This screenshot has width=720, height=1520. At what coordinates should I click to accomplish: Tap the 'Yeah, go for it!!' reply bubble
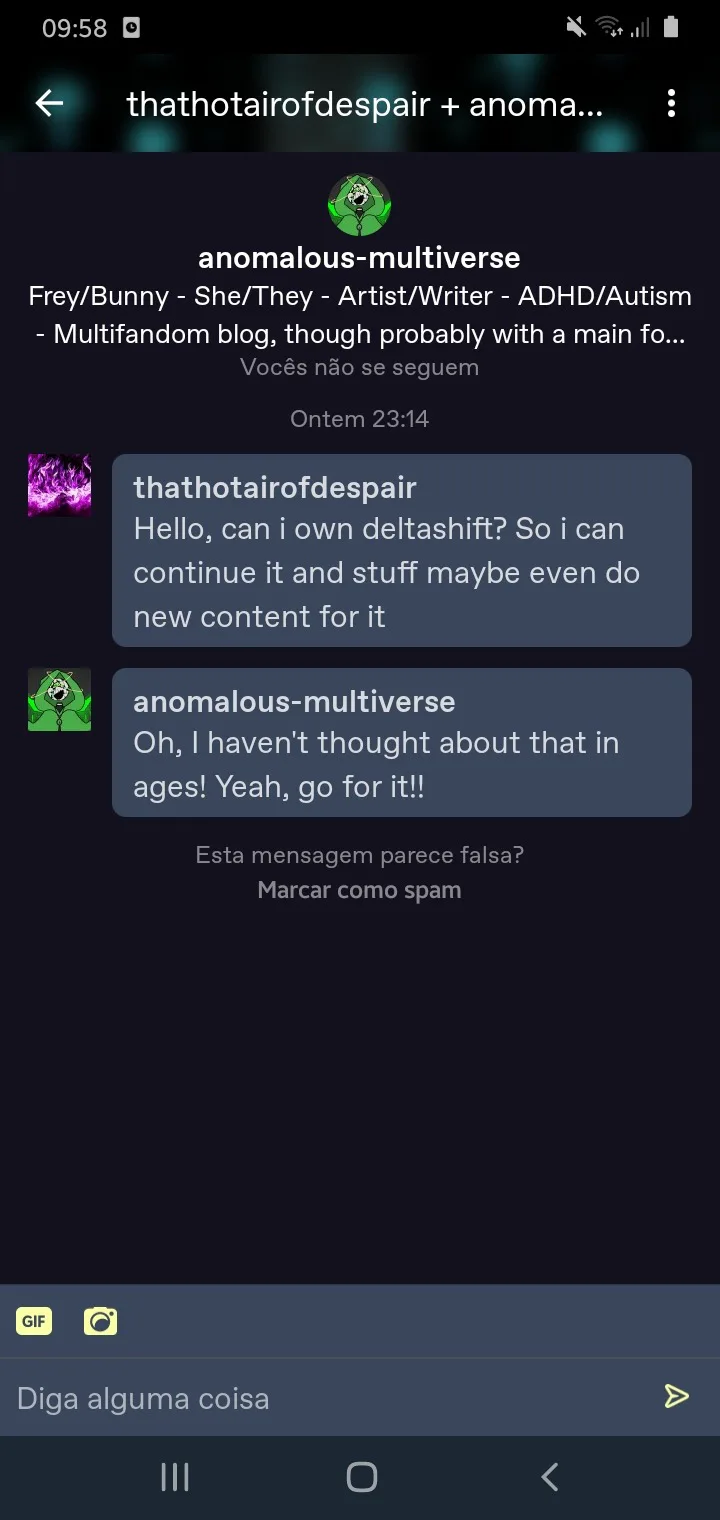click(x=400, y=765)
